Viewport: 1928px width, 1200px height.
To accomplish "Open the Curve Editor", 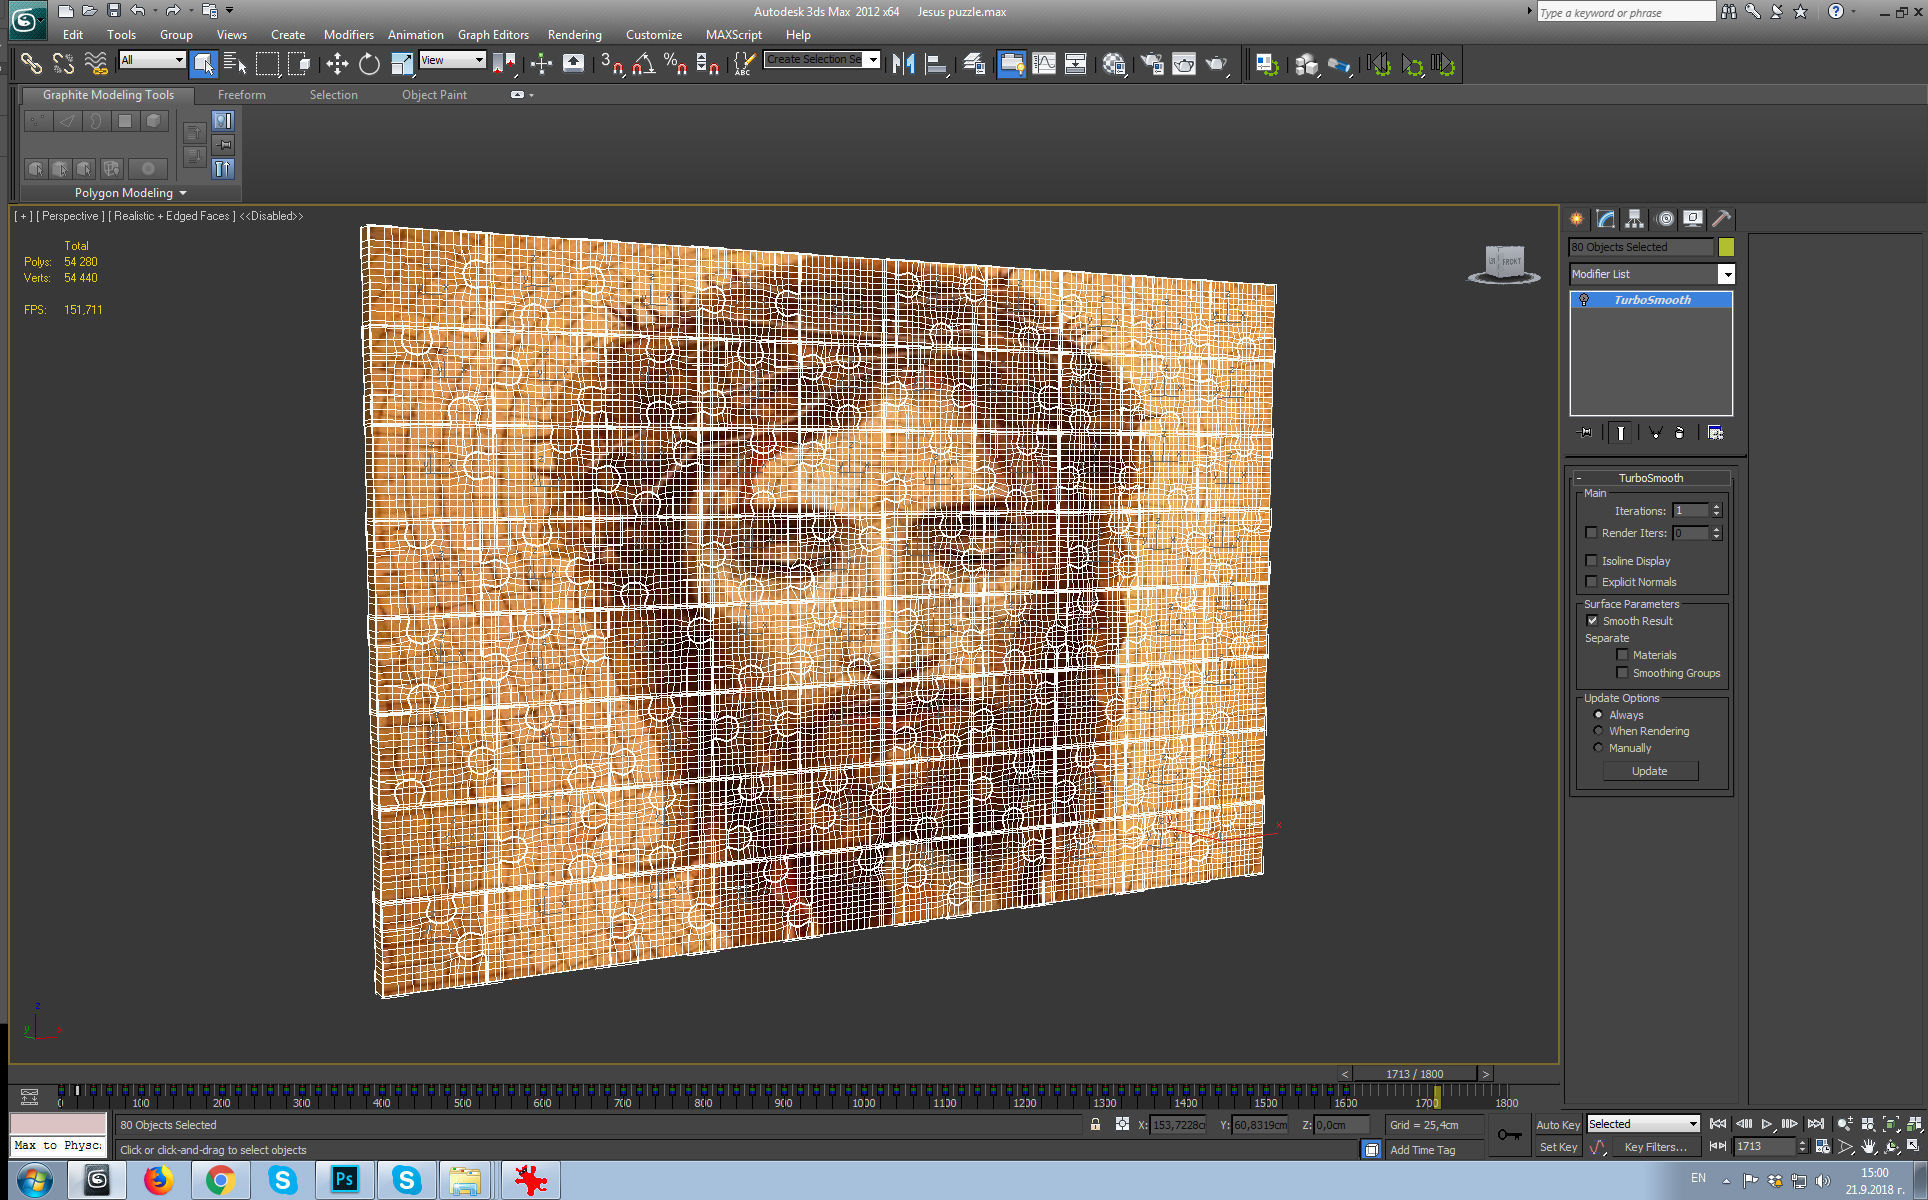I will (x=1043, y=64).
